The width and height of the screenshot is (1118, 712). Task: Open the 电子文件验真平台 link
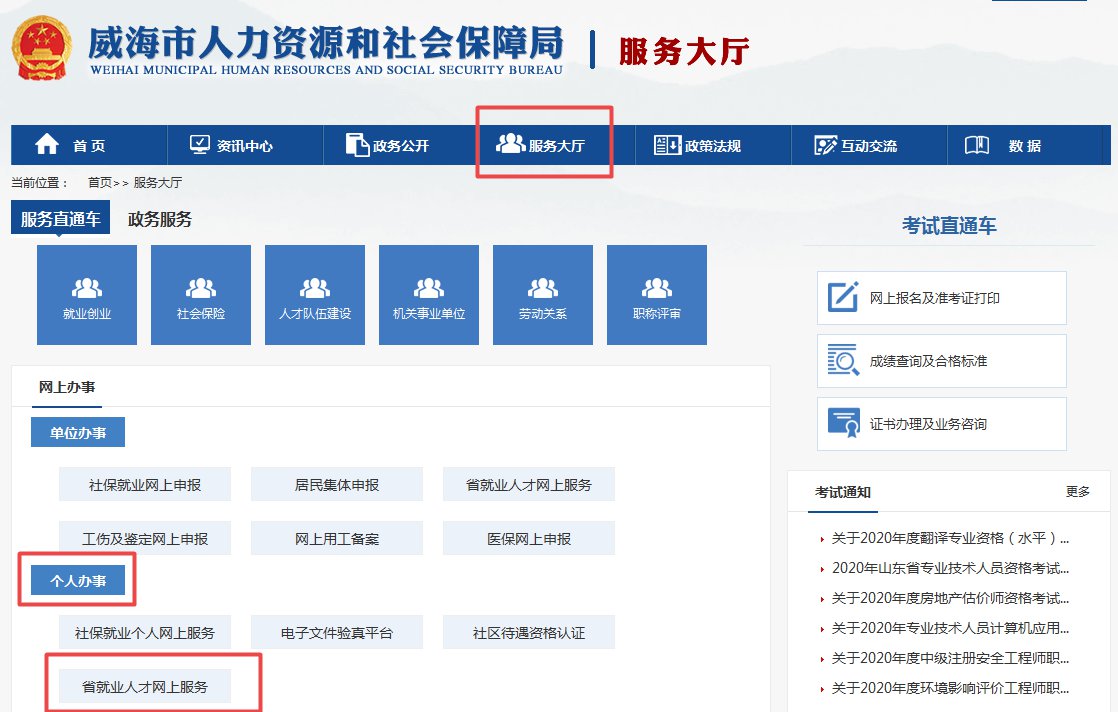pos(337,633)
